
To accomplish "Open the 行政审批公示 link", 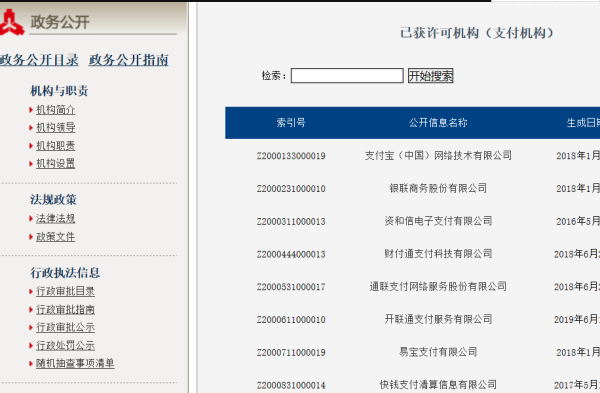I will click(65, 328).
